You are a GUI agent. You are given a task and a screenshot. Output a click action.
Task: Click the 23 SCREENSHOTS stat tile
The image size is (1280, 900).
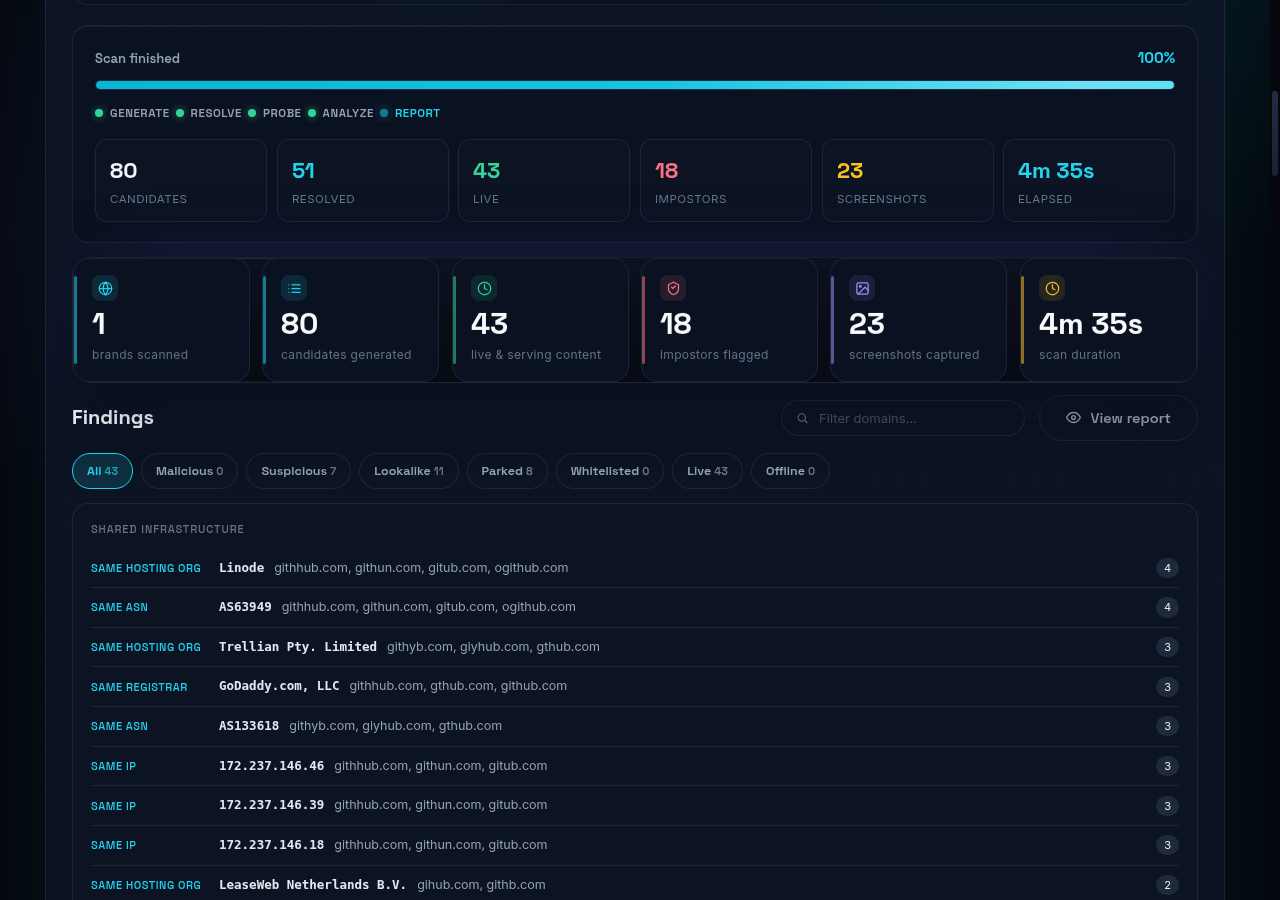pyautogui.click(x=908, y=180)
